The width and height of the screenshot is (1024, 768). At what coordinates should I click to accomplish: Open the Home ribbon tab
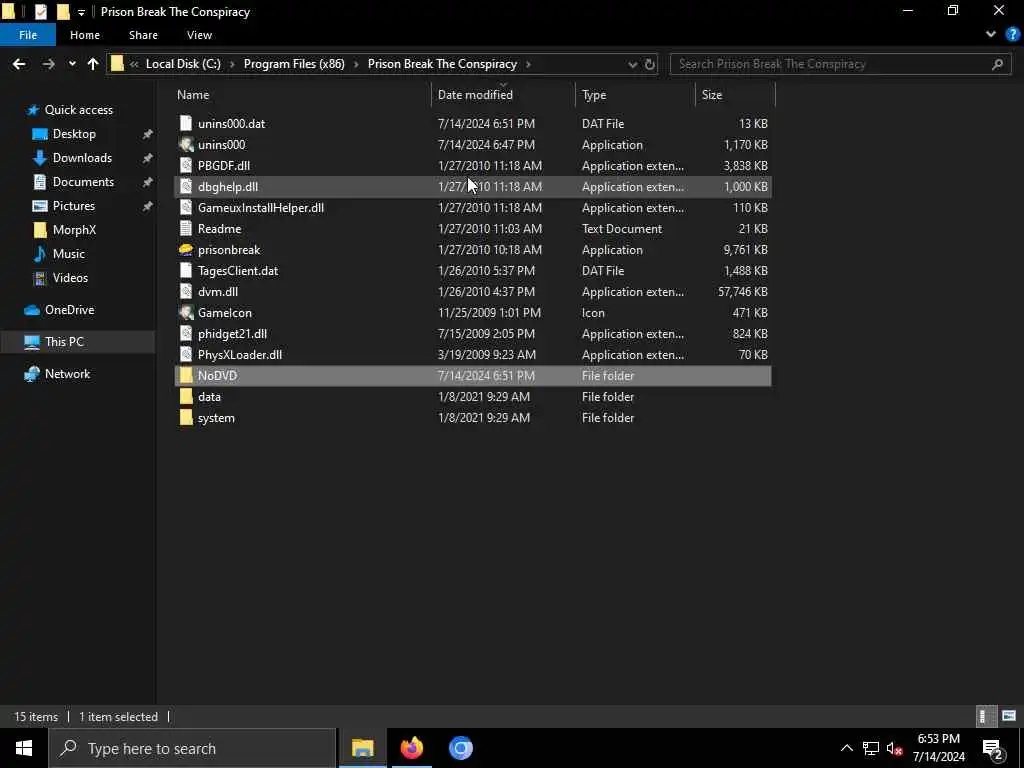click(85, 35)
